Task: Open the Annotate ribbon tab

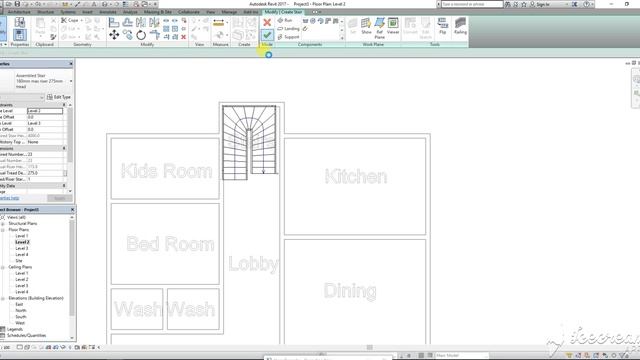Action: [x=108, y=12]
